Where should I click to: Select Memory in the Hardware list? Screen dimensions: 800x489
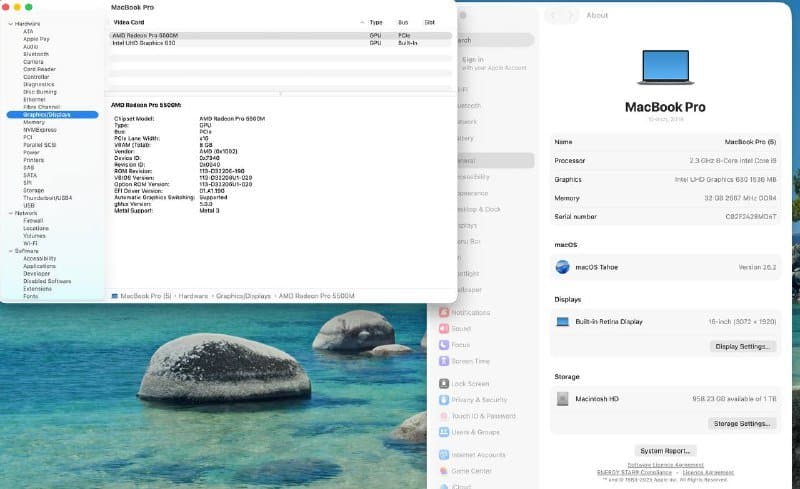coord(34,123)
